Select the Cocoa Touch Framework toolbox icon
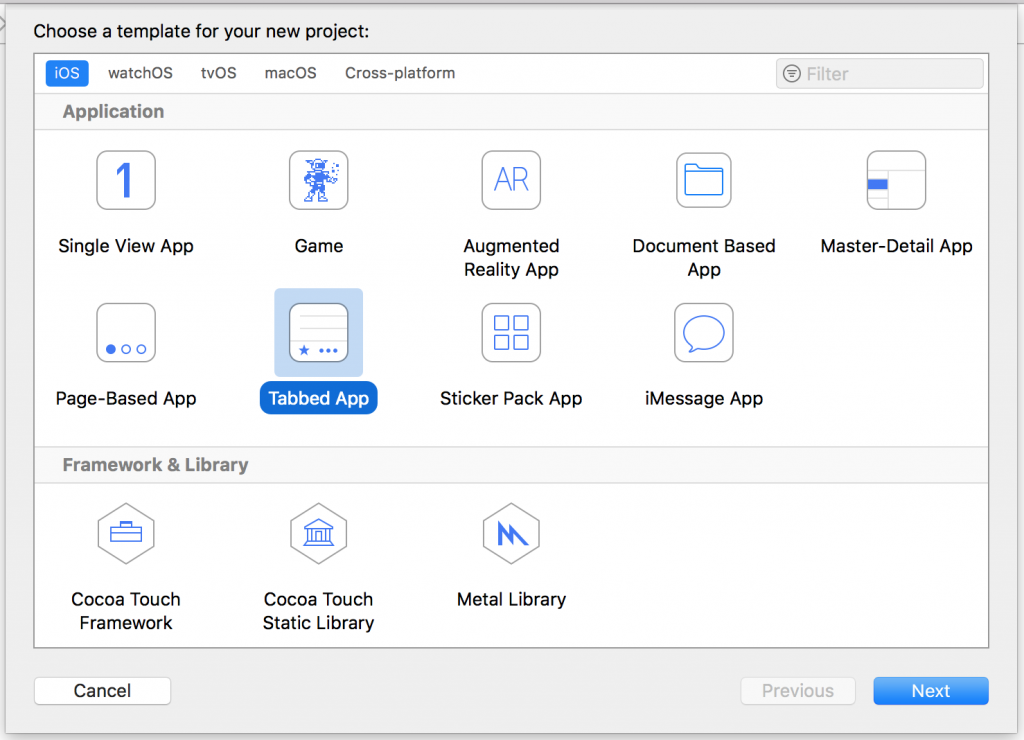The height and width of the screenshot is (740, 1024). [126, 534]
